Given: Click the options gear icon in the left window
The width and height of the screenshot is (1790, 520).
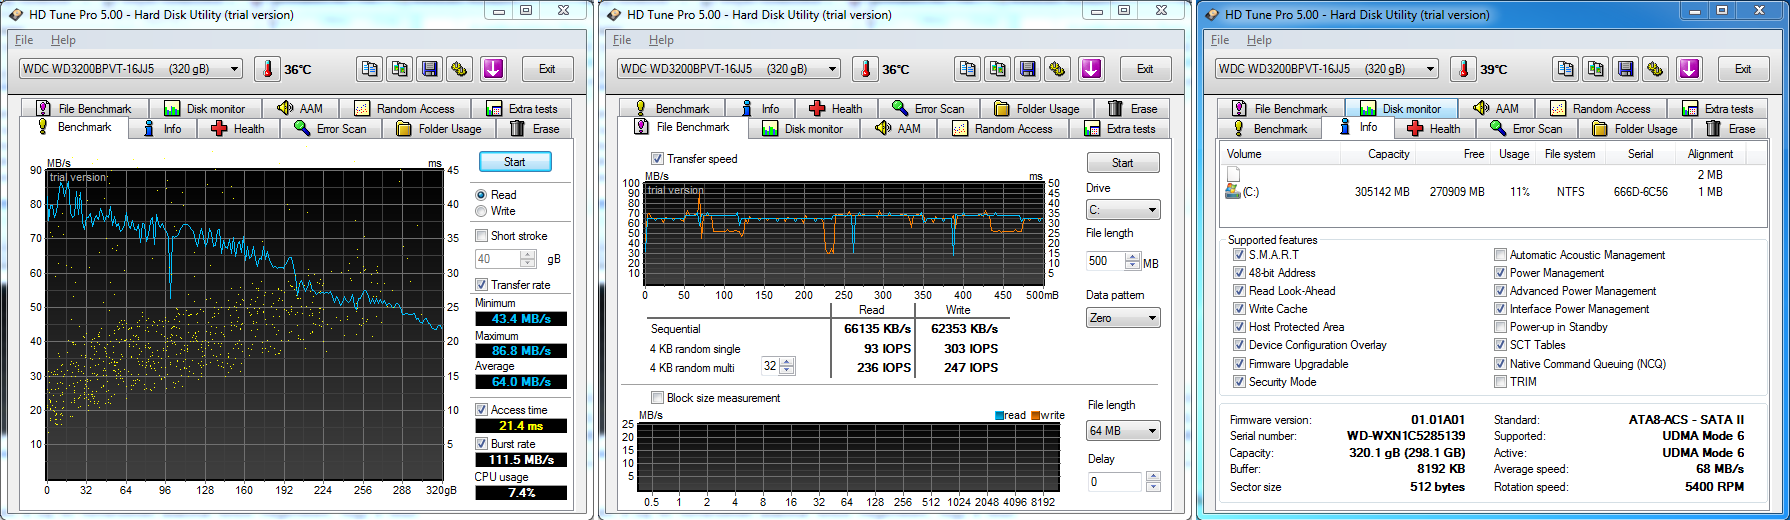Looking at the screenshot, I should pos(459,69).
